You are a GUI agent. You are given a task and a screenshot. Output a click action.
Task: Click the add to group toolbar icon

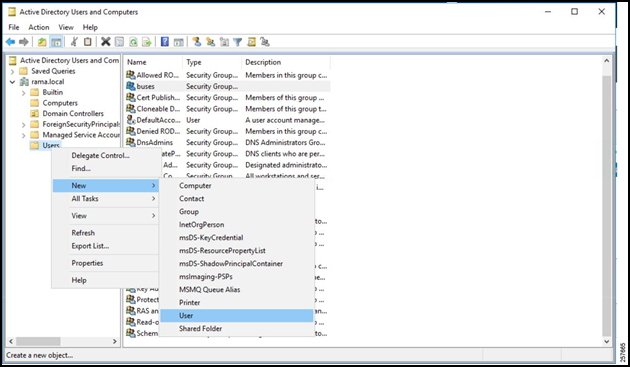pos(265,42)
